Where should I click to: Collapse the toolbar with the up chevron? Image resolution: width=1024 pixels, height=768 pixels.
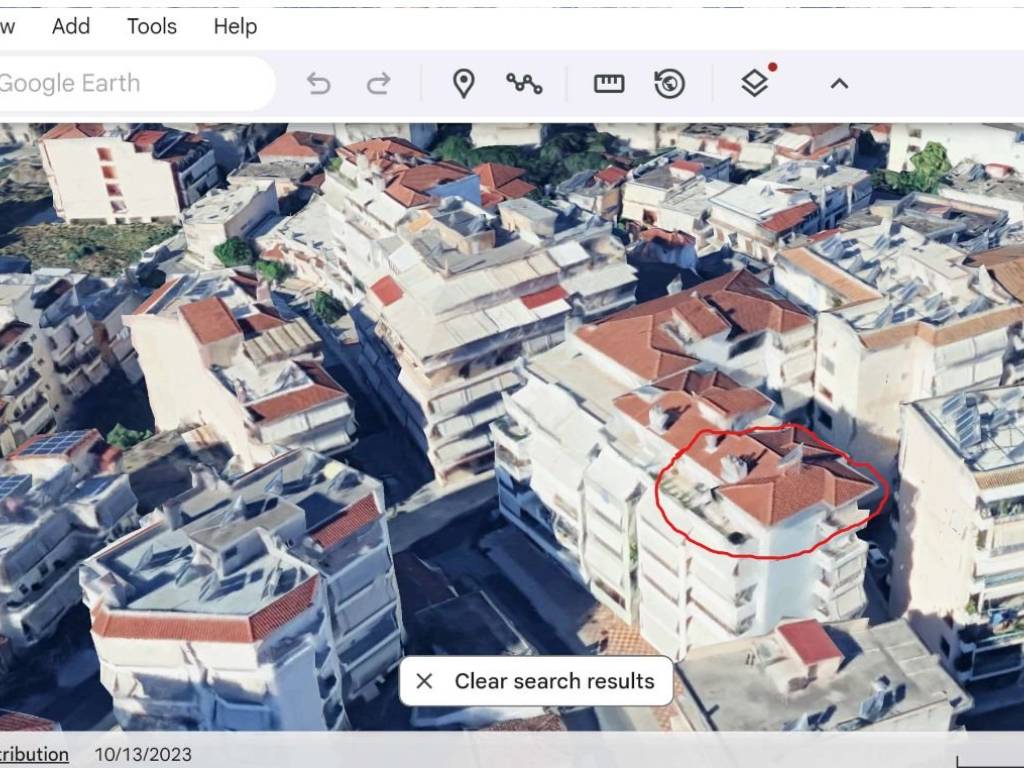coord(839,84)
